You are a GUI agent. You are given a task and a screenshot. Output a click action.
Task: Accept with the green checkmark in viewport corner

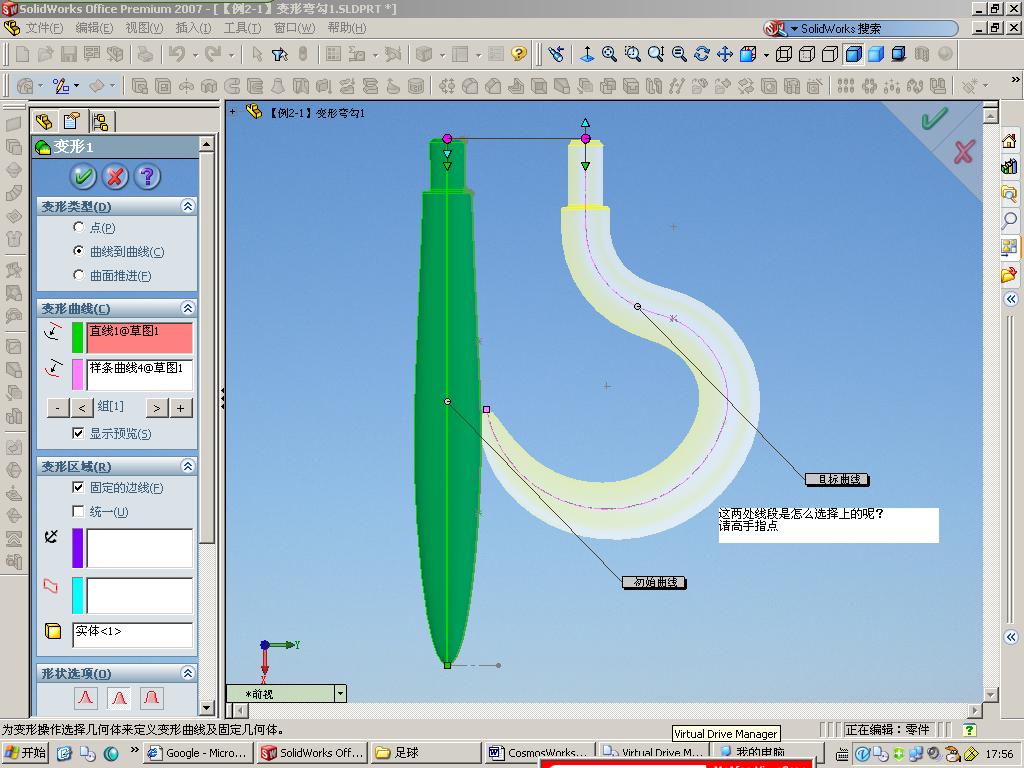point(934,119)
